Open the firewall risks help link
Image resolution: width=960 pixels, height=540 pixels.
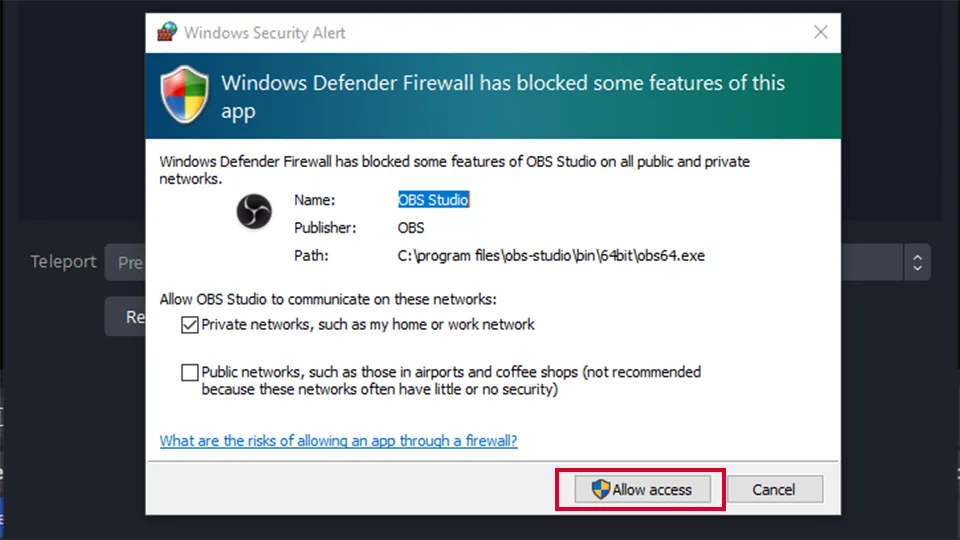point(339,441)
